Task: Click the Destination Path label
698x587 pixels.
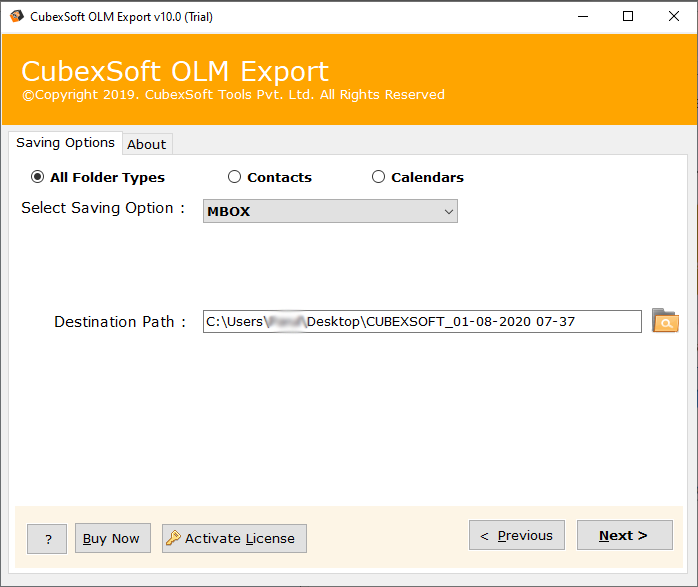Action: (120, 322)
